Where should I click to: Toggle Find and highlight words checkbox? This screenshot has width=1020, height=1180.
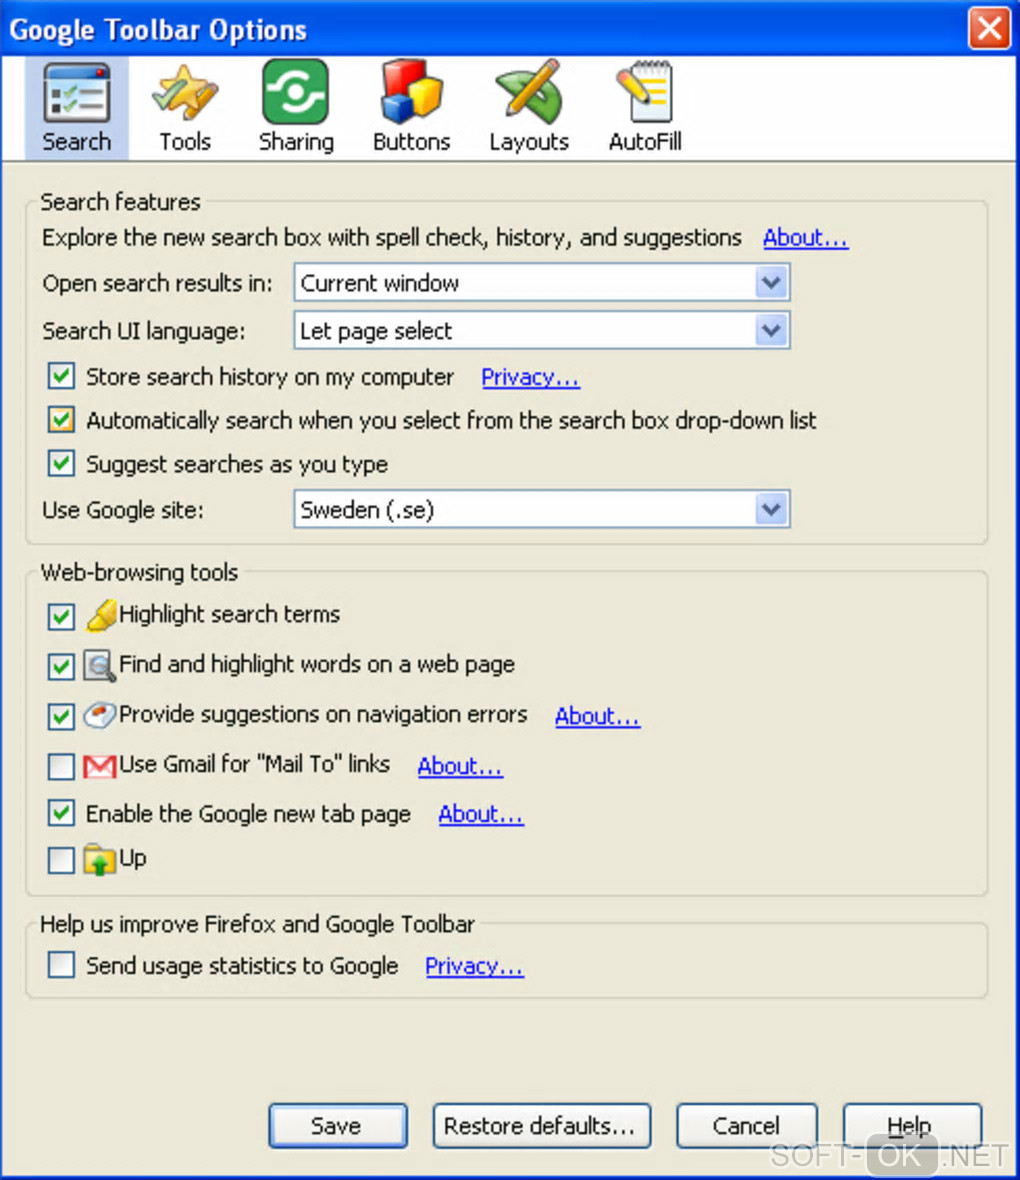61,667
